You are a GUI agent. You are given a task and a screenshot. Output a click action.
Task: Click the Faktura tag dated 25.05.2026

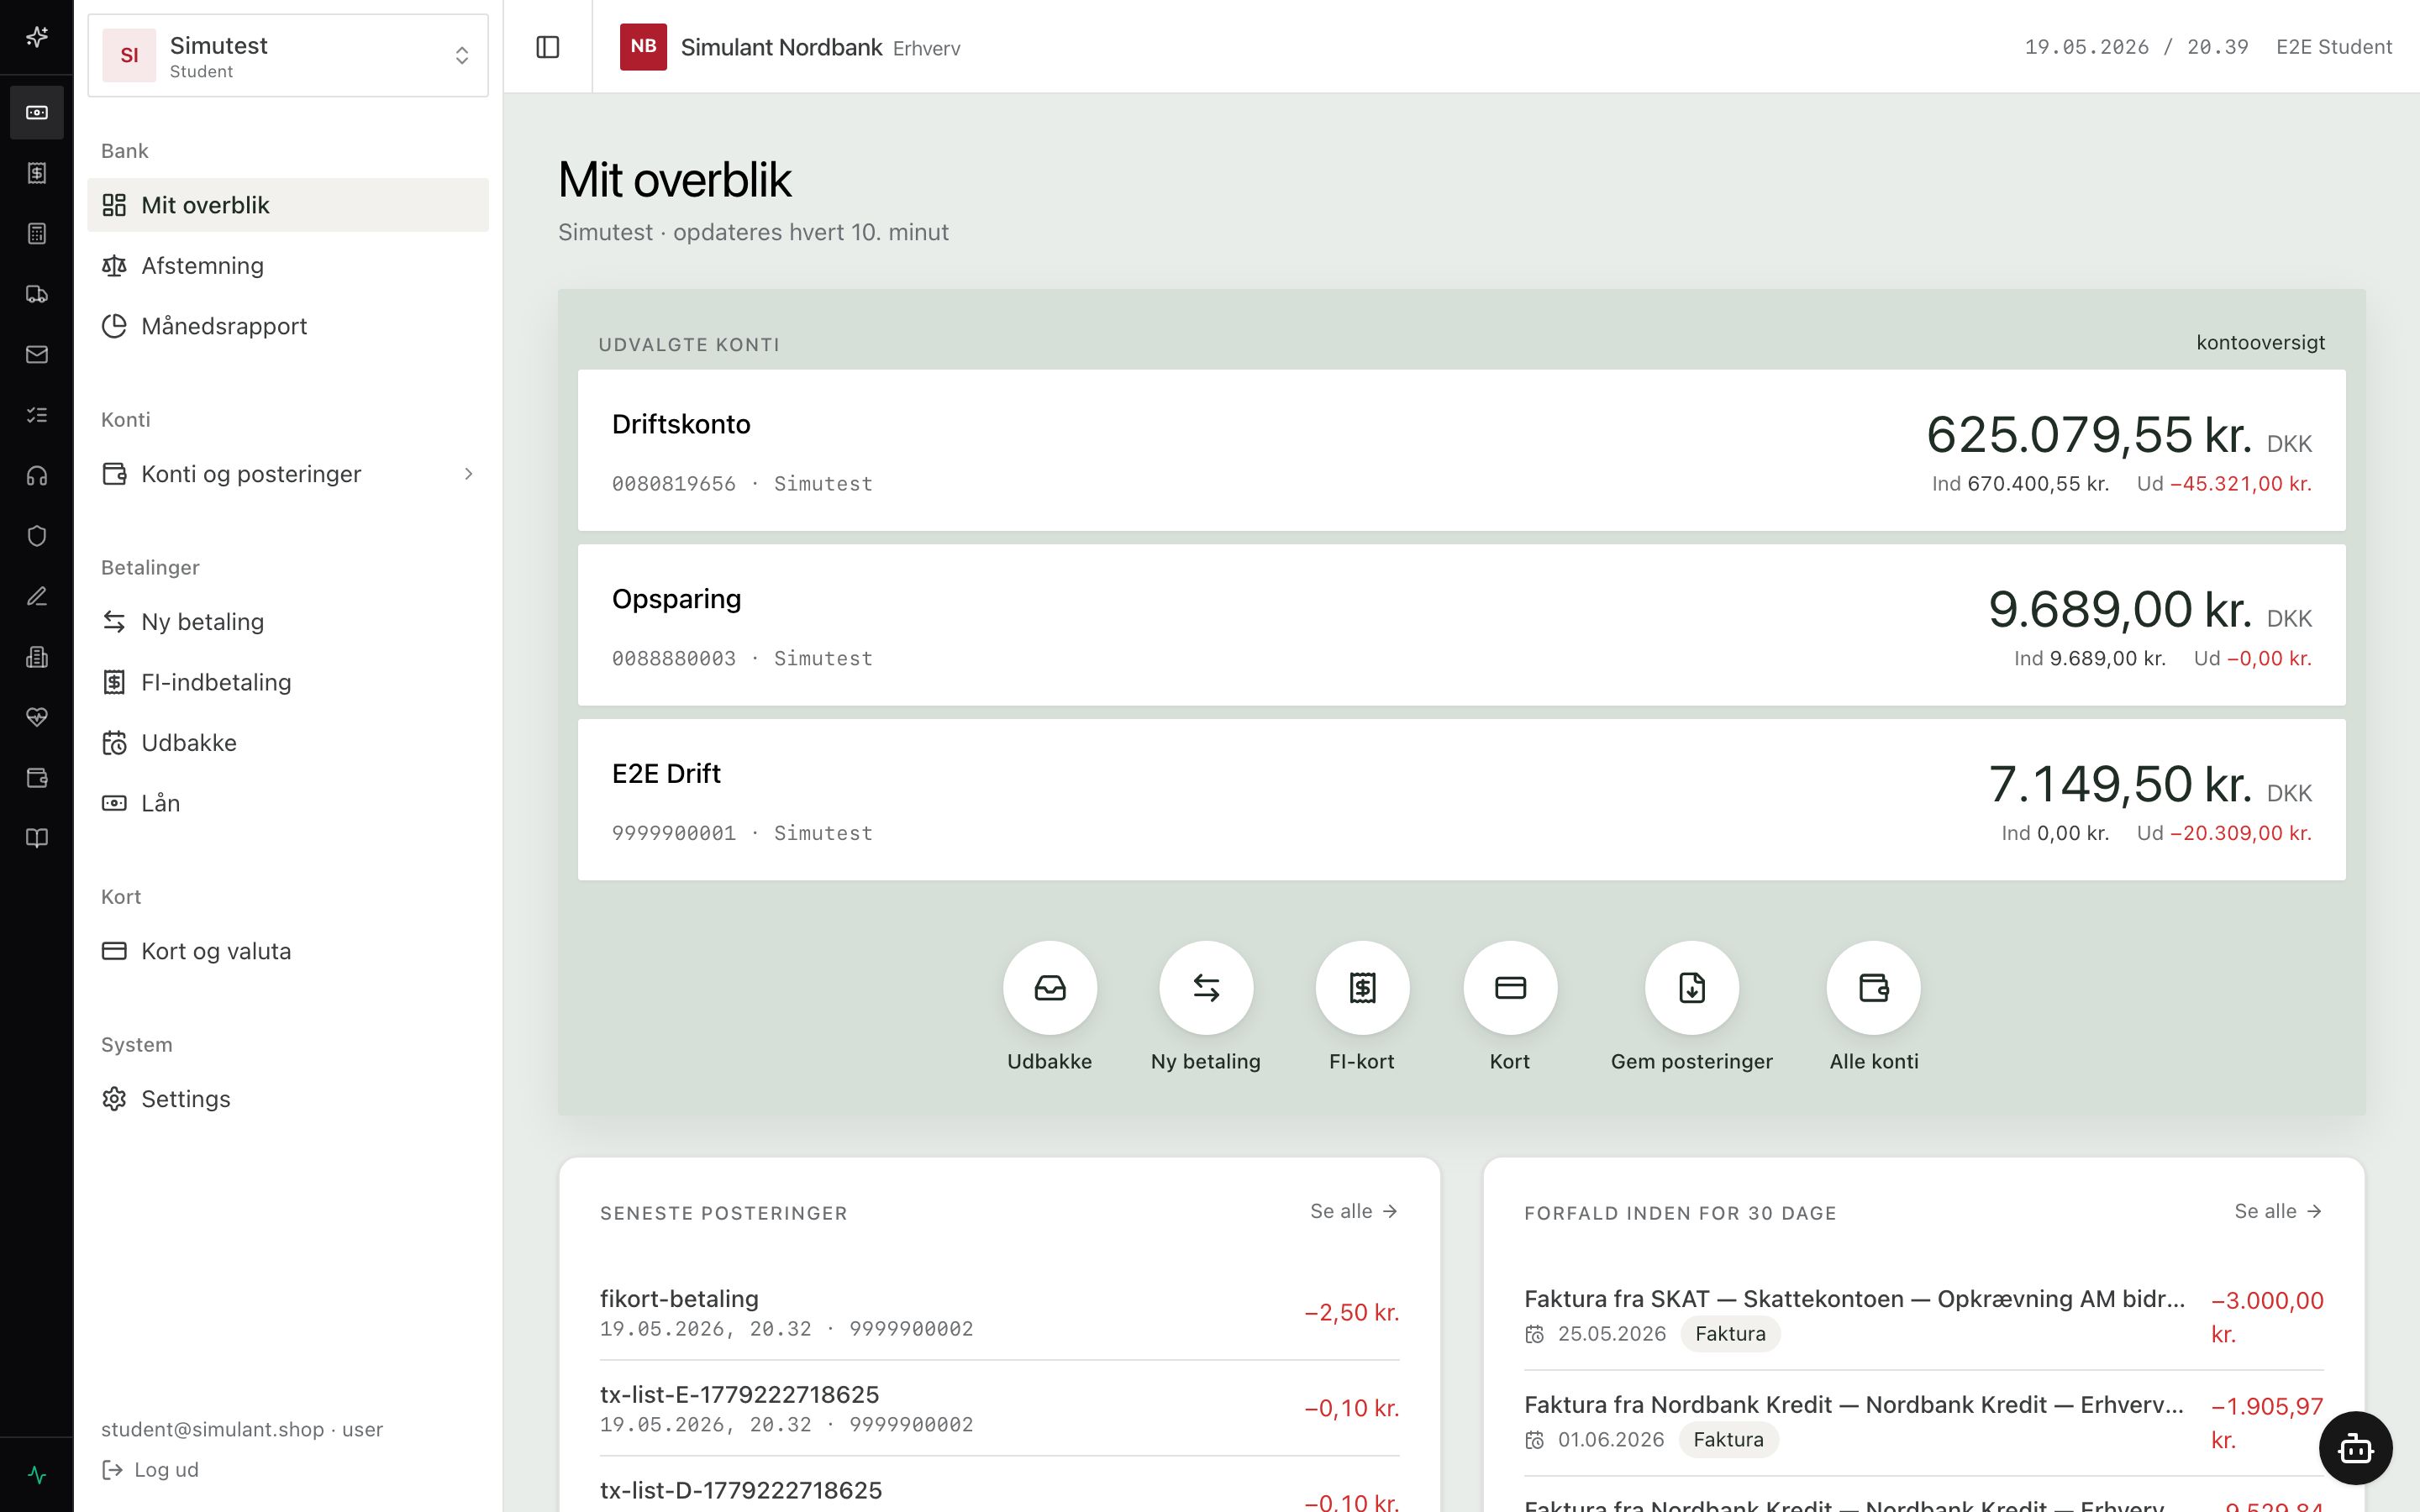1730,1334
